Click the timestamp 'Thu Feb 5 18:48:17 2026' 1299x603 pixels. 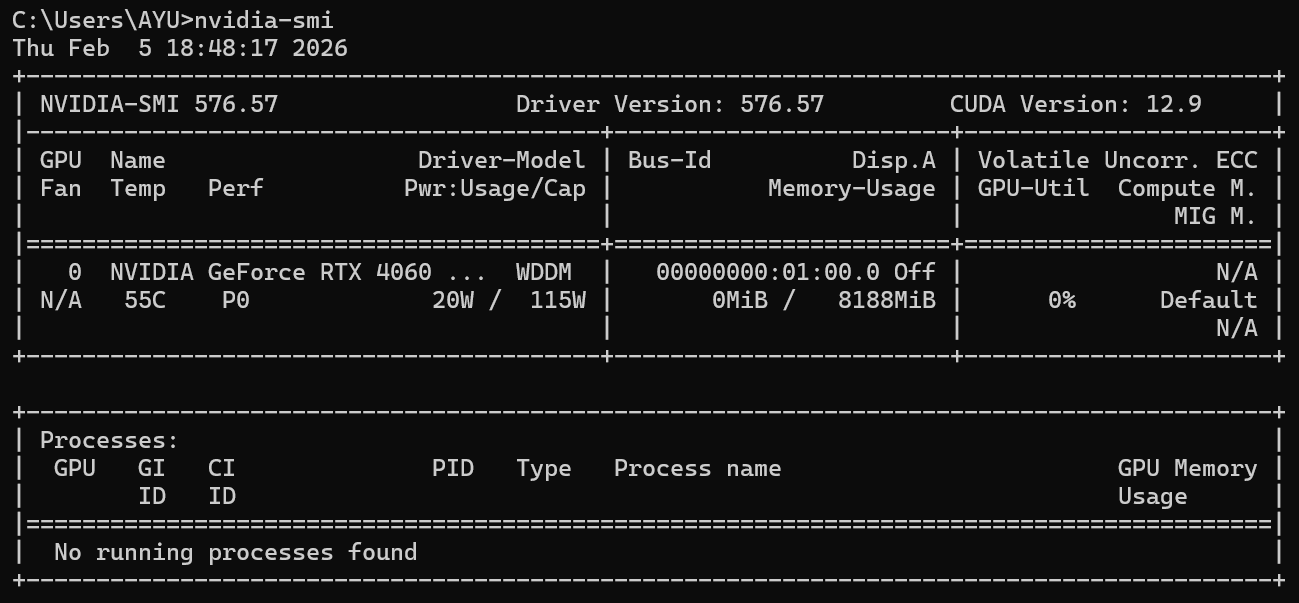(180, 48)
